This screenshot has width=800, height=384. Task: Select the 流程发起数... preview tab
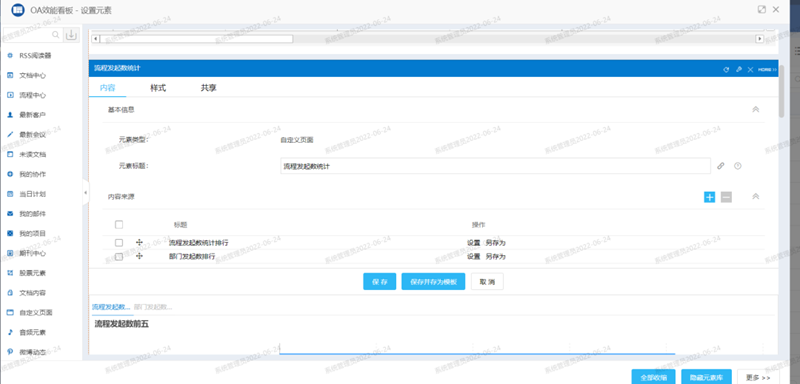tap(111, 307)
